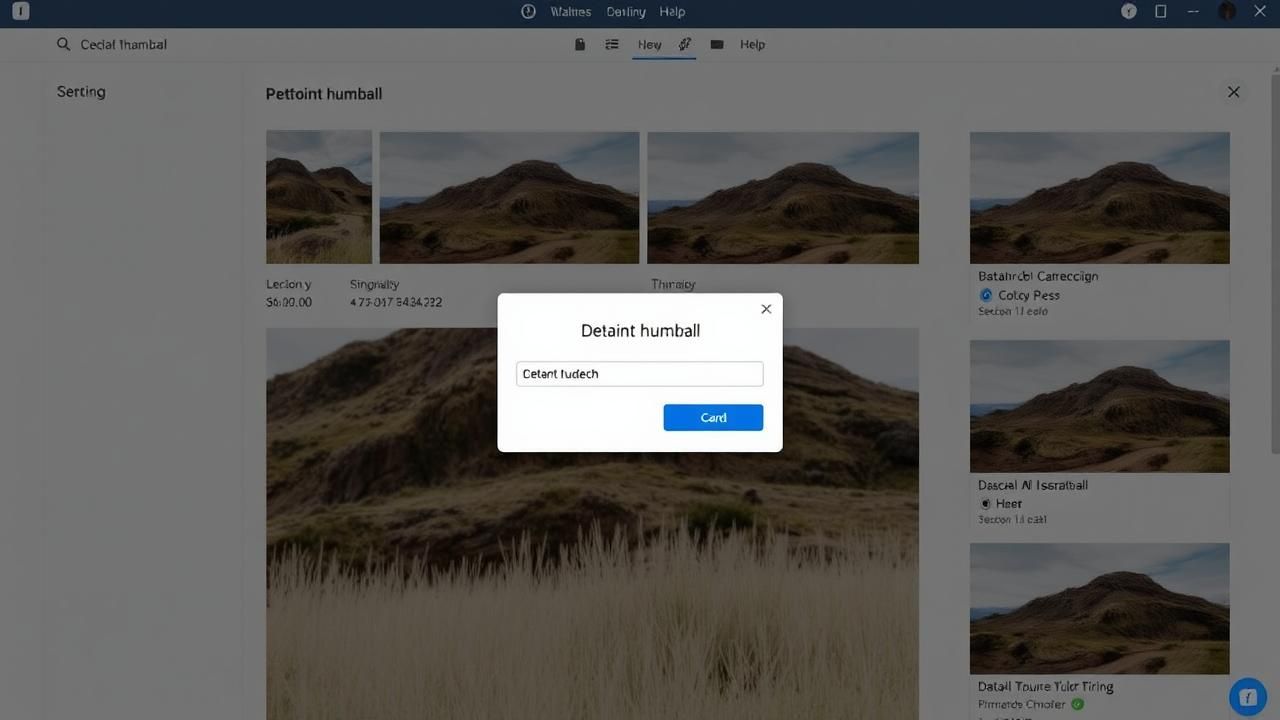Close the Detaint humball dialog
Viewport: 1280px width, 720px height.
coord(766,309)
